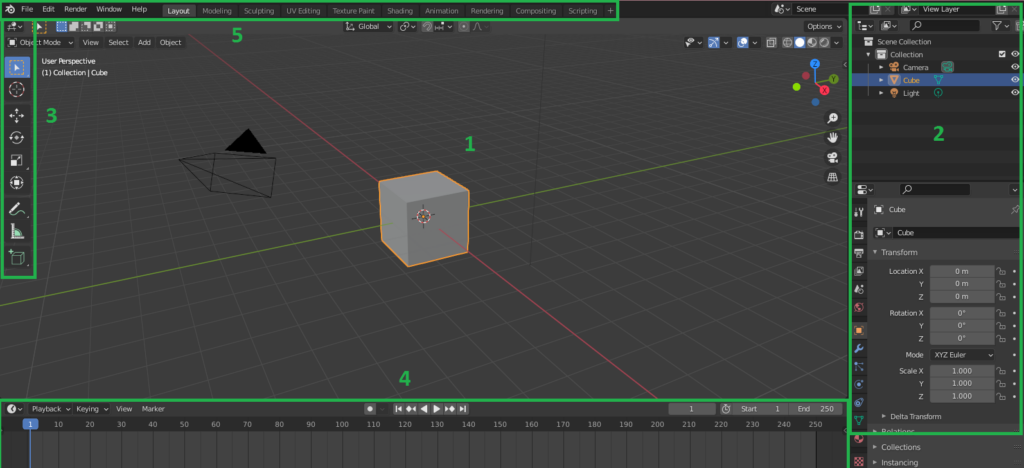
Task: Select the Scale tool
Action: 17,160
